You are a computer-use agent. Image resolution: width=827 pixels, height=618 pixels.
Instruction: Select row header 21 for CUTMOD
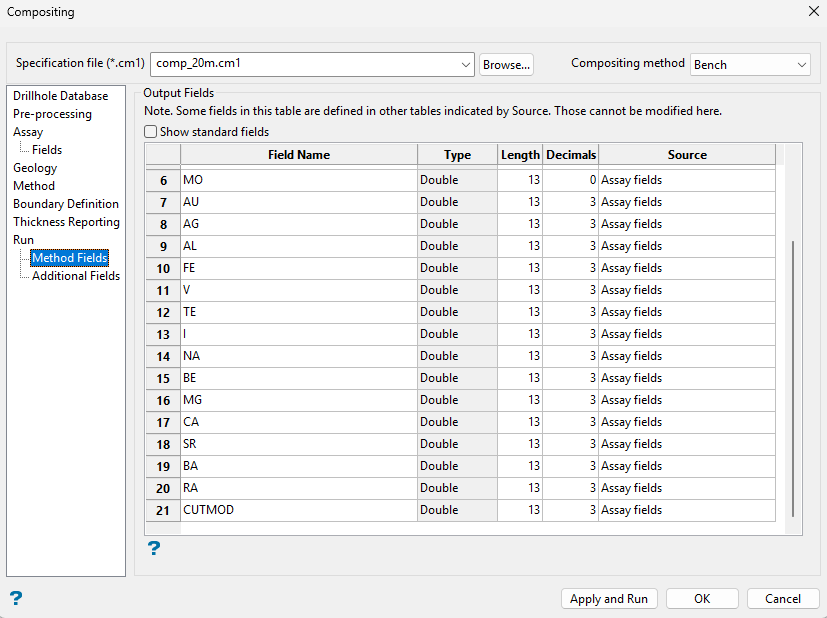(163, 510)
